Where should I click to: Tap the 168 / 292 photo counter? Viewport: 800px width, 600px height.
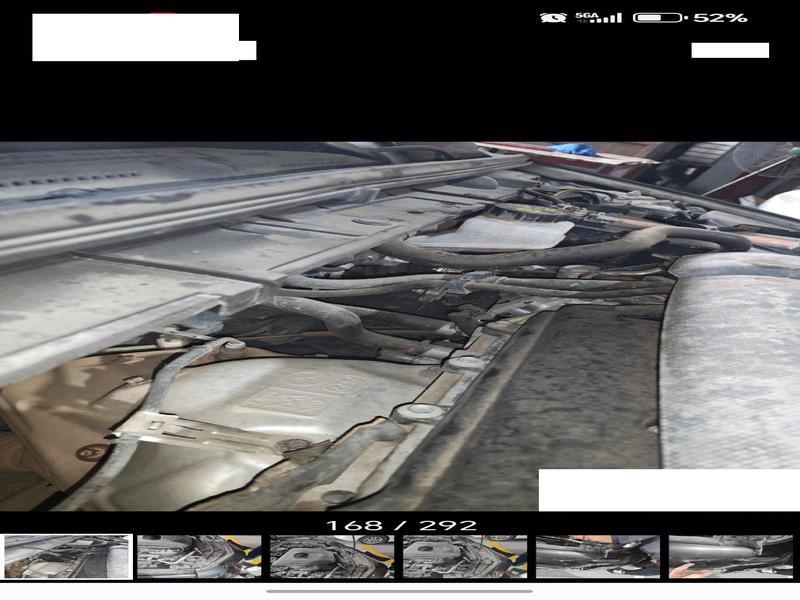coord(400,525)
